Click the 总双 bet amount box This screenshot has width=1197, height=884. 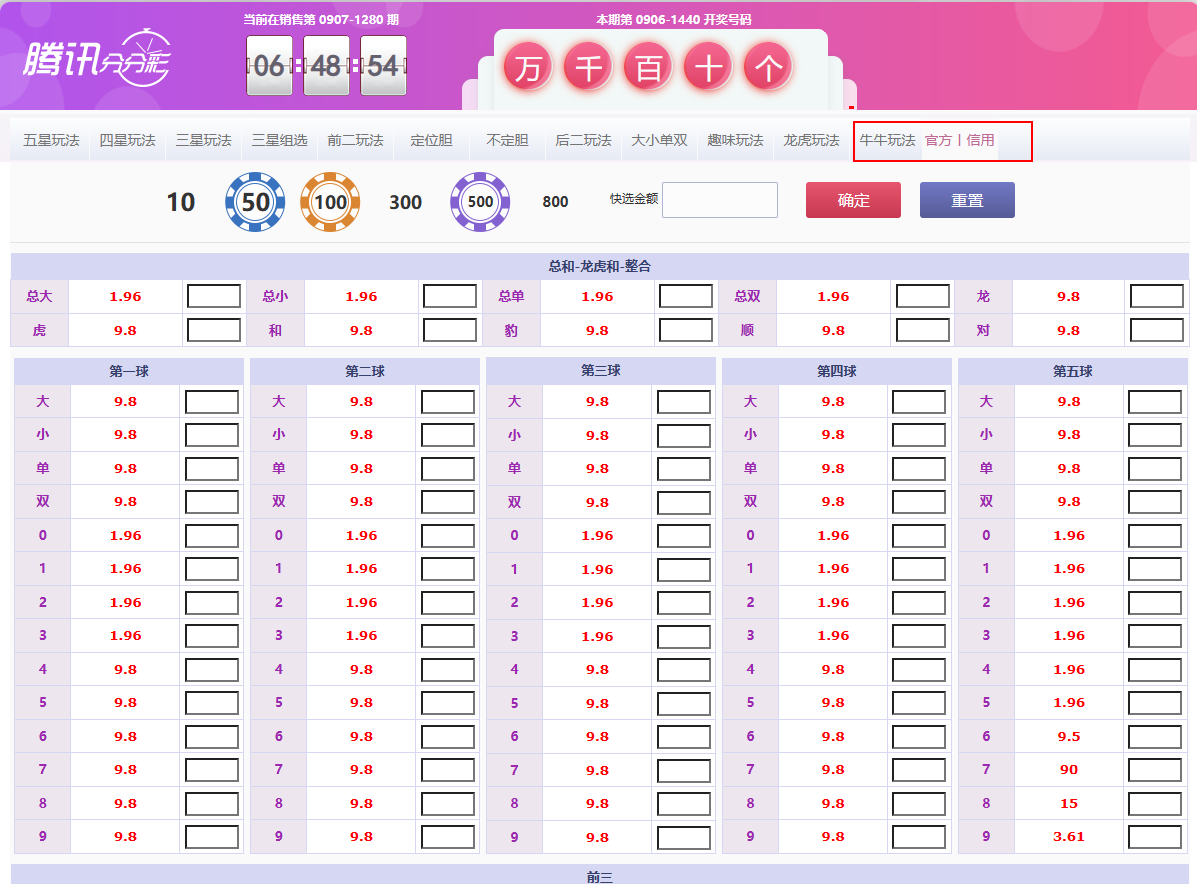pos(922,296)
